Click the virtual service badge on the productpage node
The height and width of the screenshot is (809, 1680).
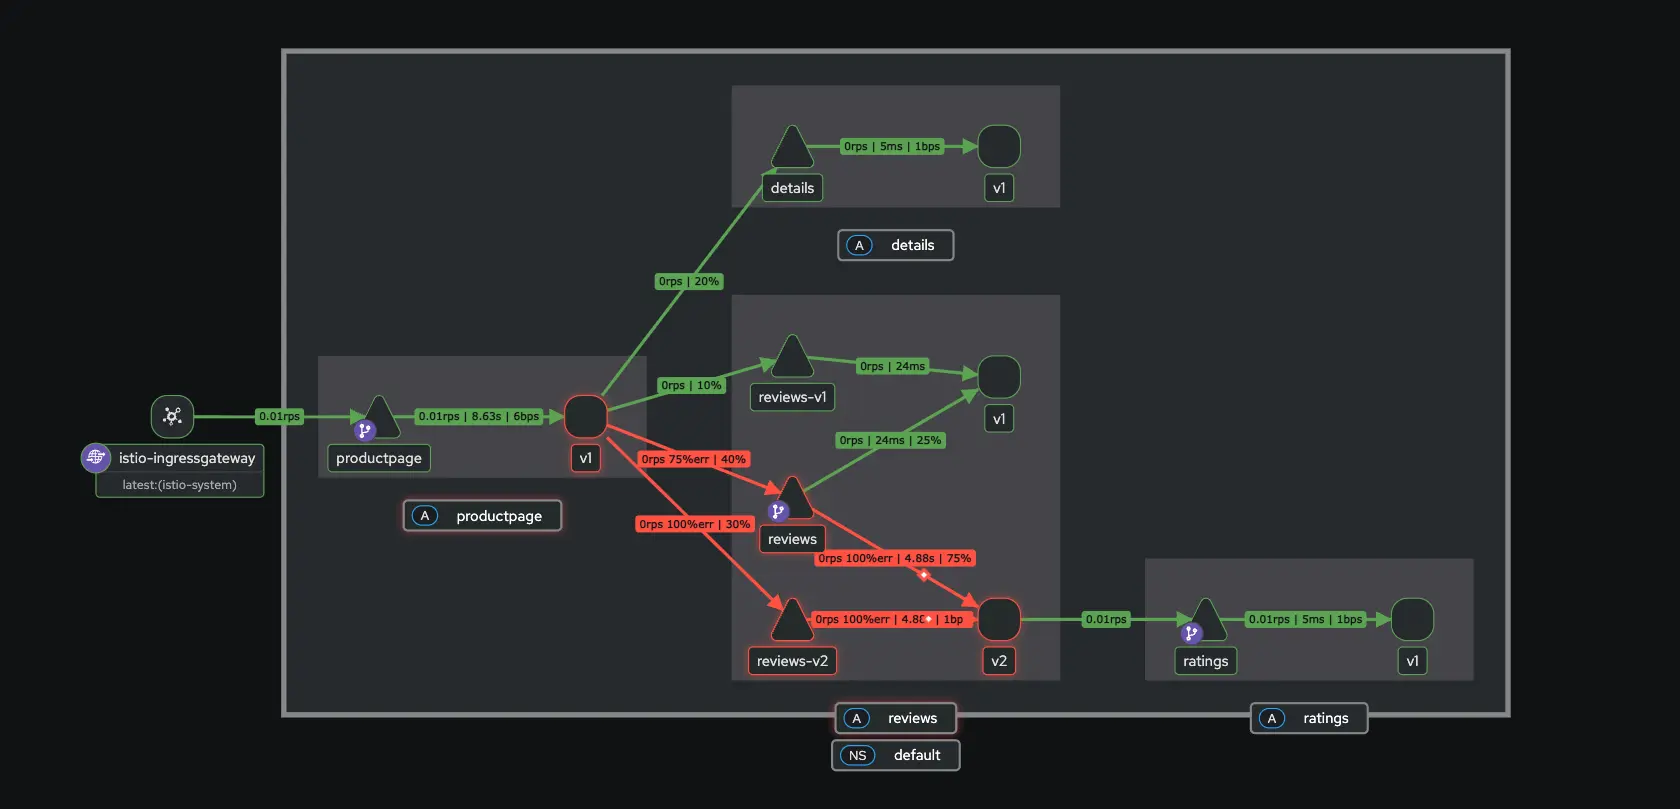click(x=365, y=431)
